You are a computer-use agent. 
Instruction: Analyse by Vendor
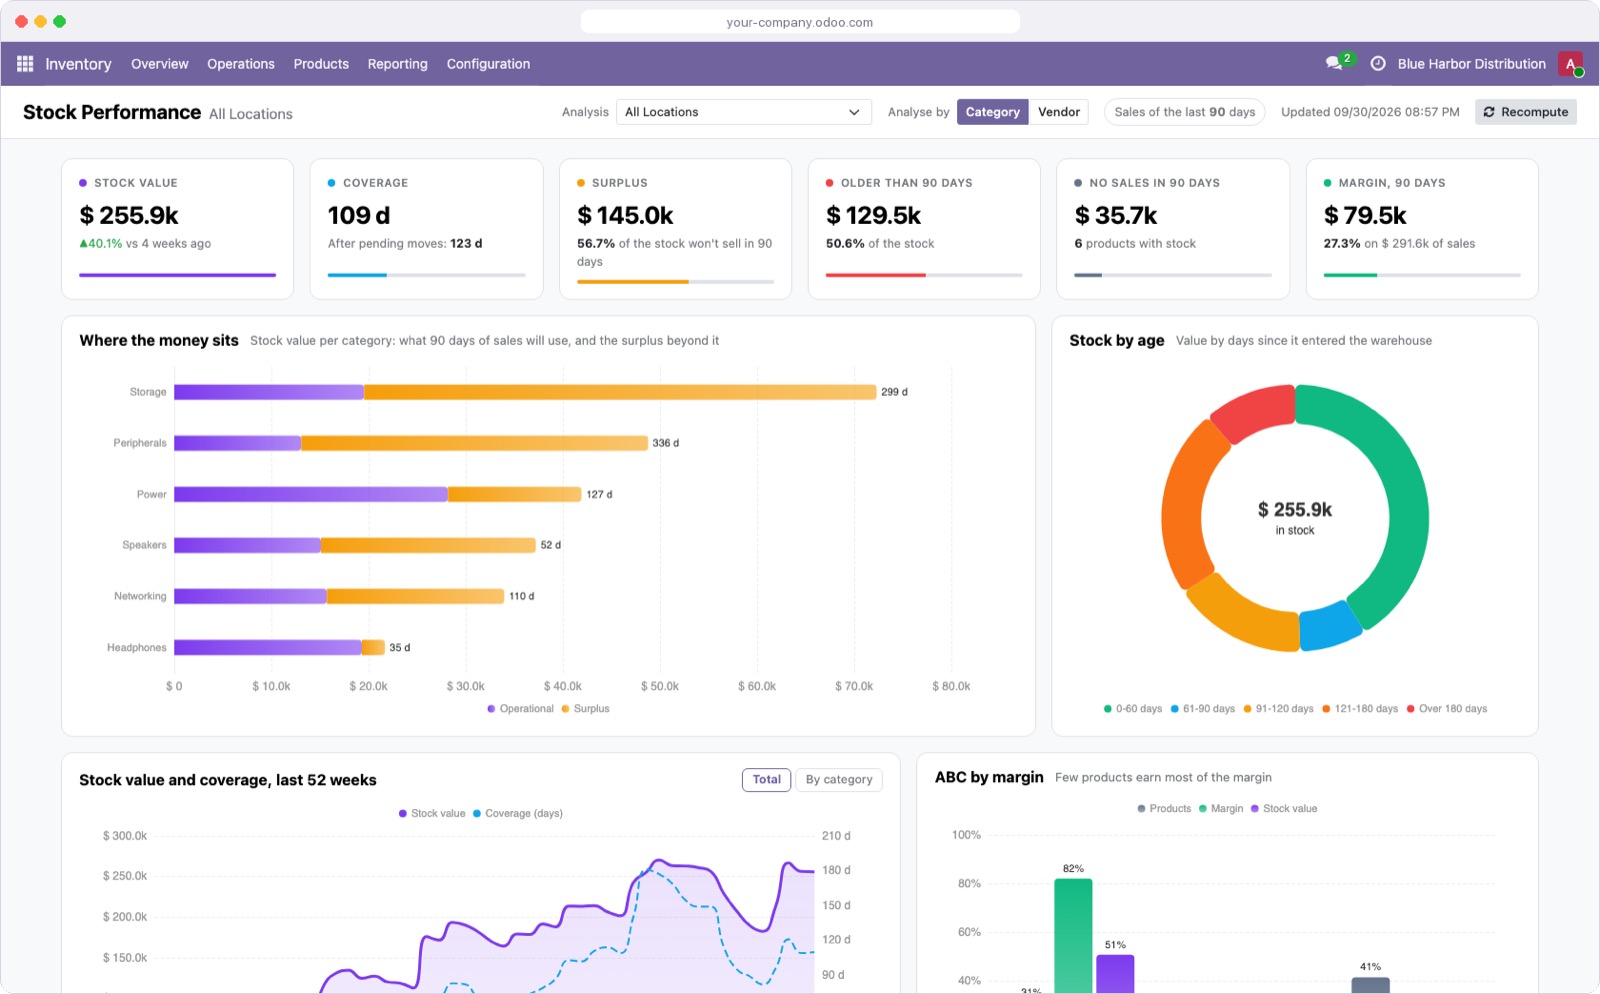click(1059, 112)
